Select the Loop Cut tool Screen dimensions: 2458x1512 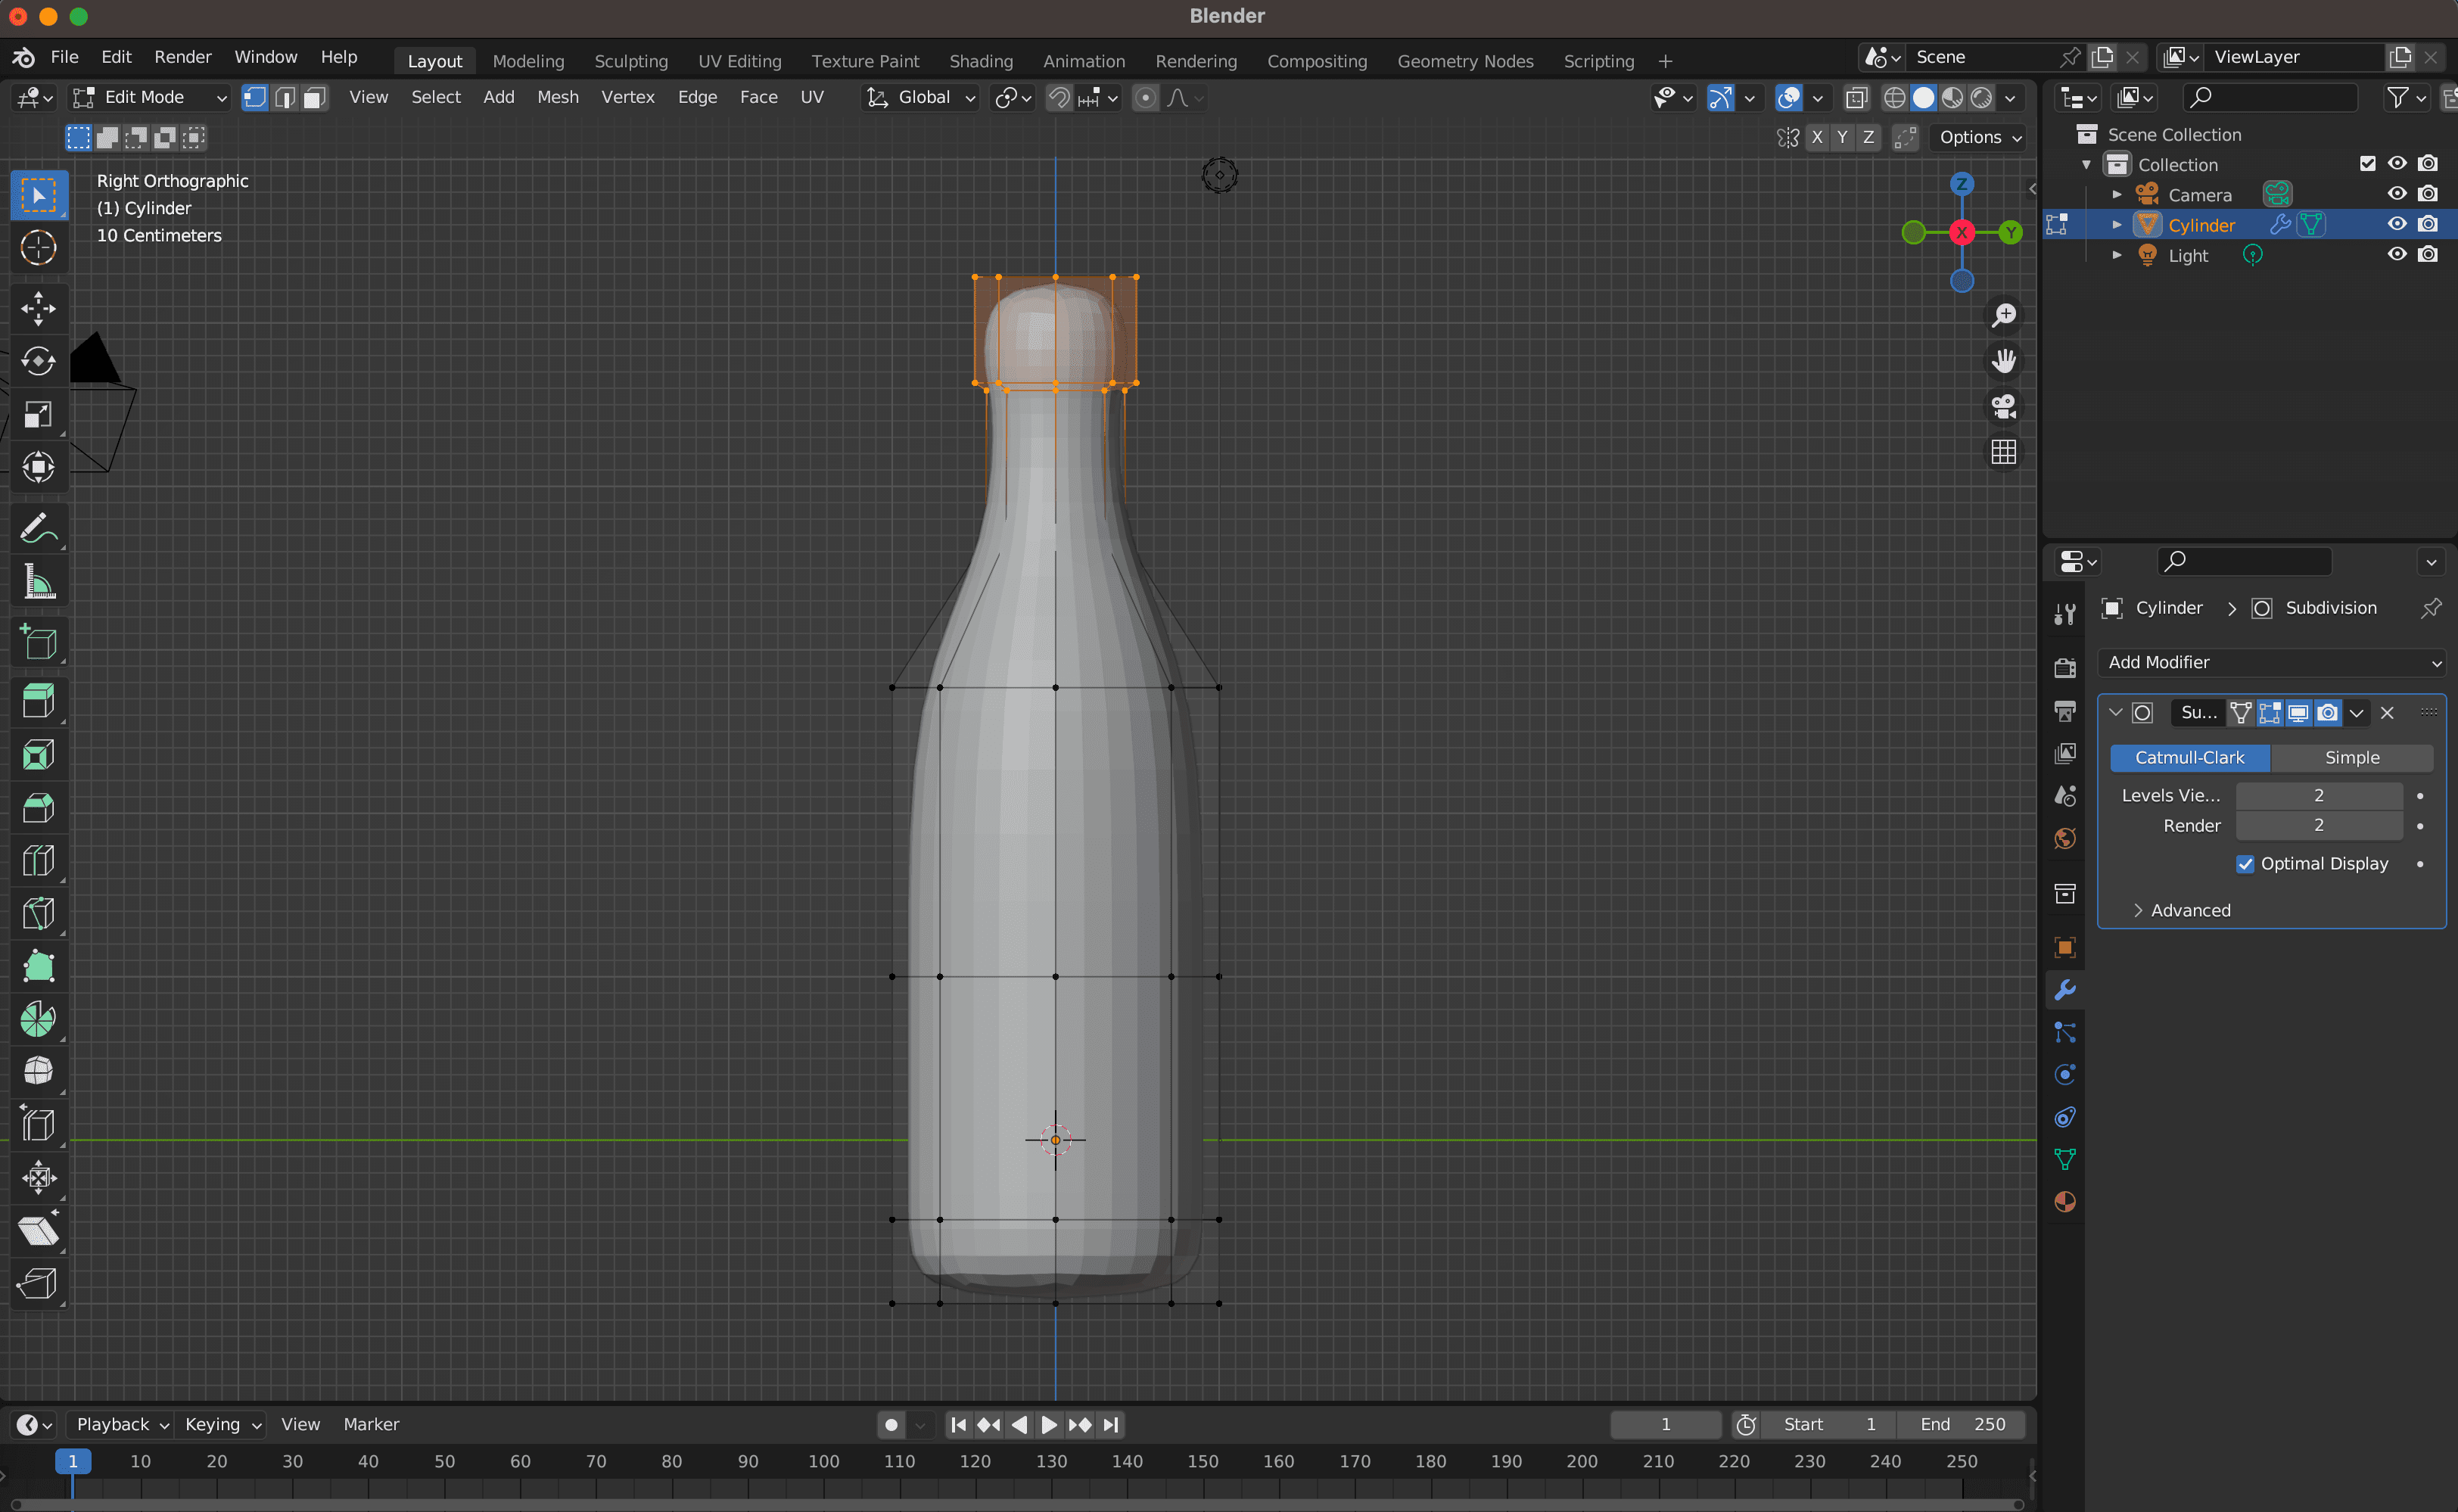click(x=39, y=860)
